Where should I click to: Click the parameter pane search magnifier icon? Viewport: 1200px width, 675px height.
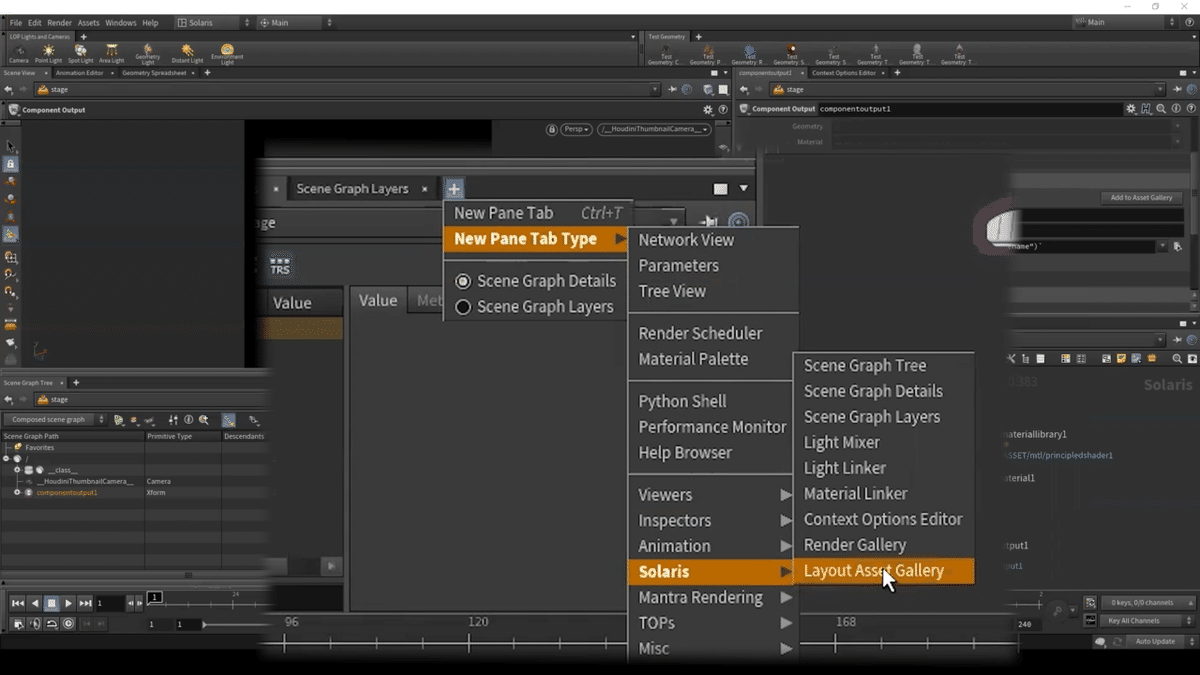tap(1161, 109)
